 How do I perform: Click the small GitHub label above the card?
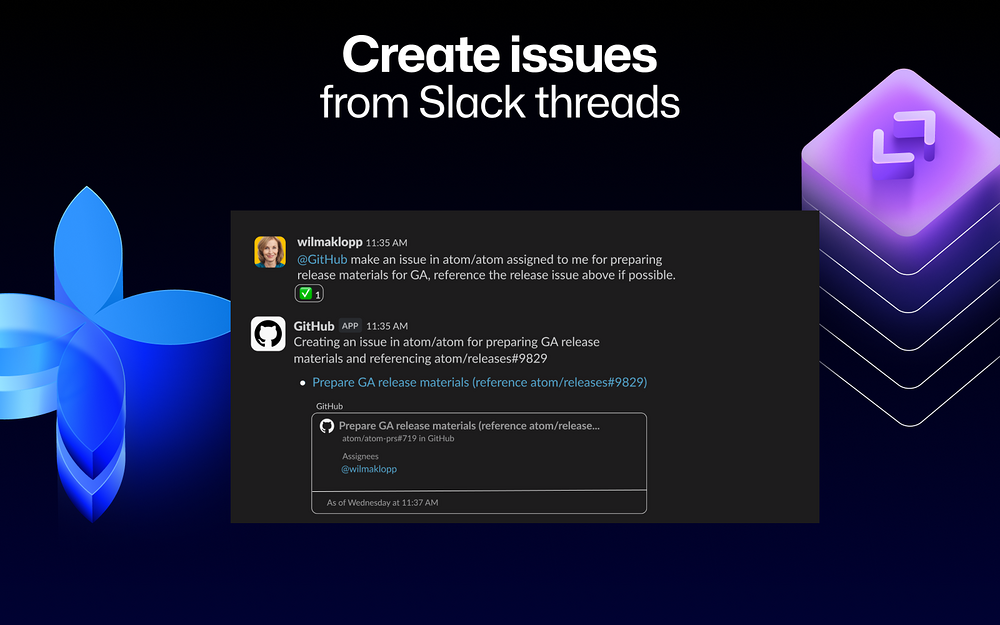pyautogui.click(x=330, y=406)
